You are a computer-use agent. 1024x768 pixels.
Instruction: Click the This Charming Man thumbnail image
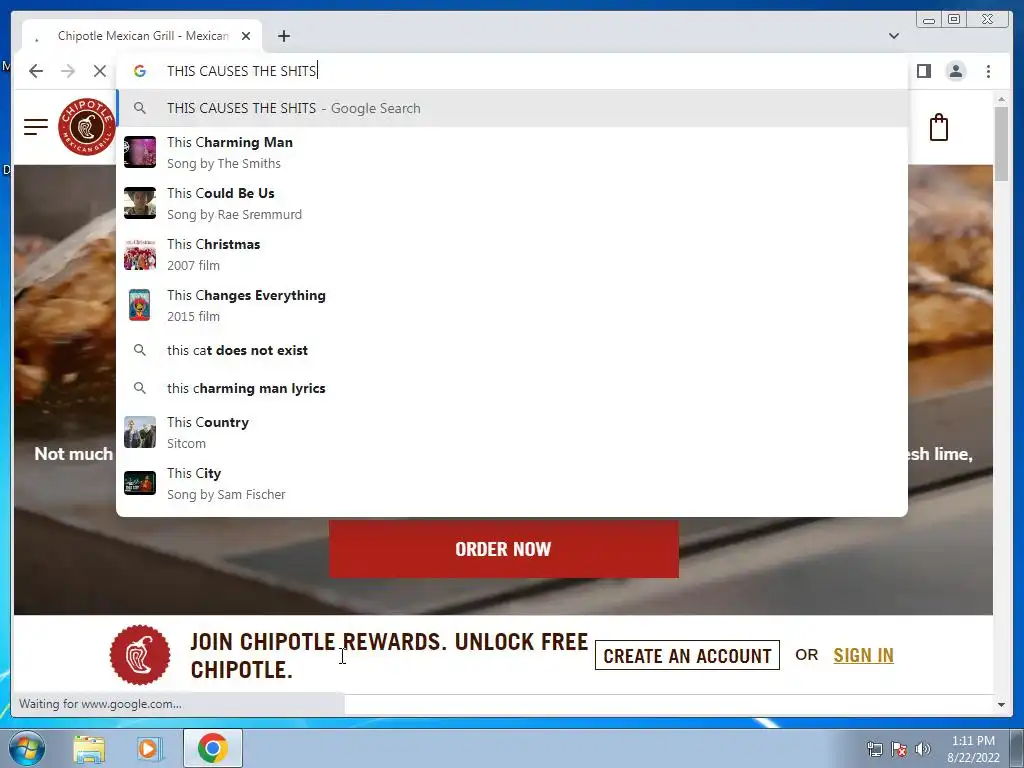(140, 152)
